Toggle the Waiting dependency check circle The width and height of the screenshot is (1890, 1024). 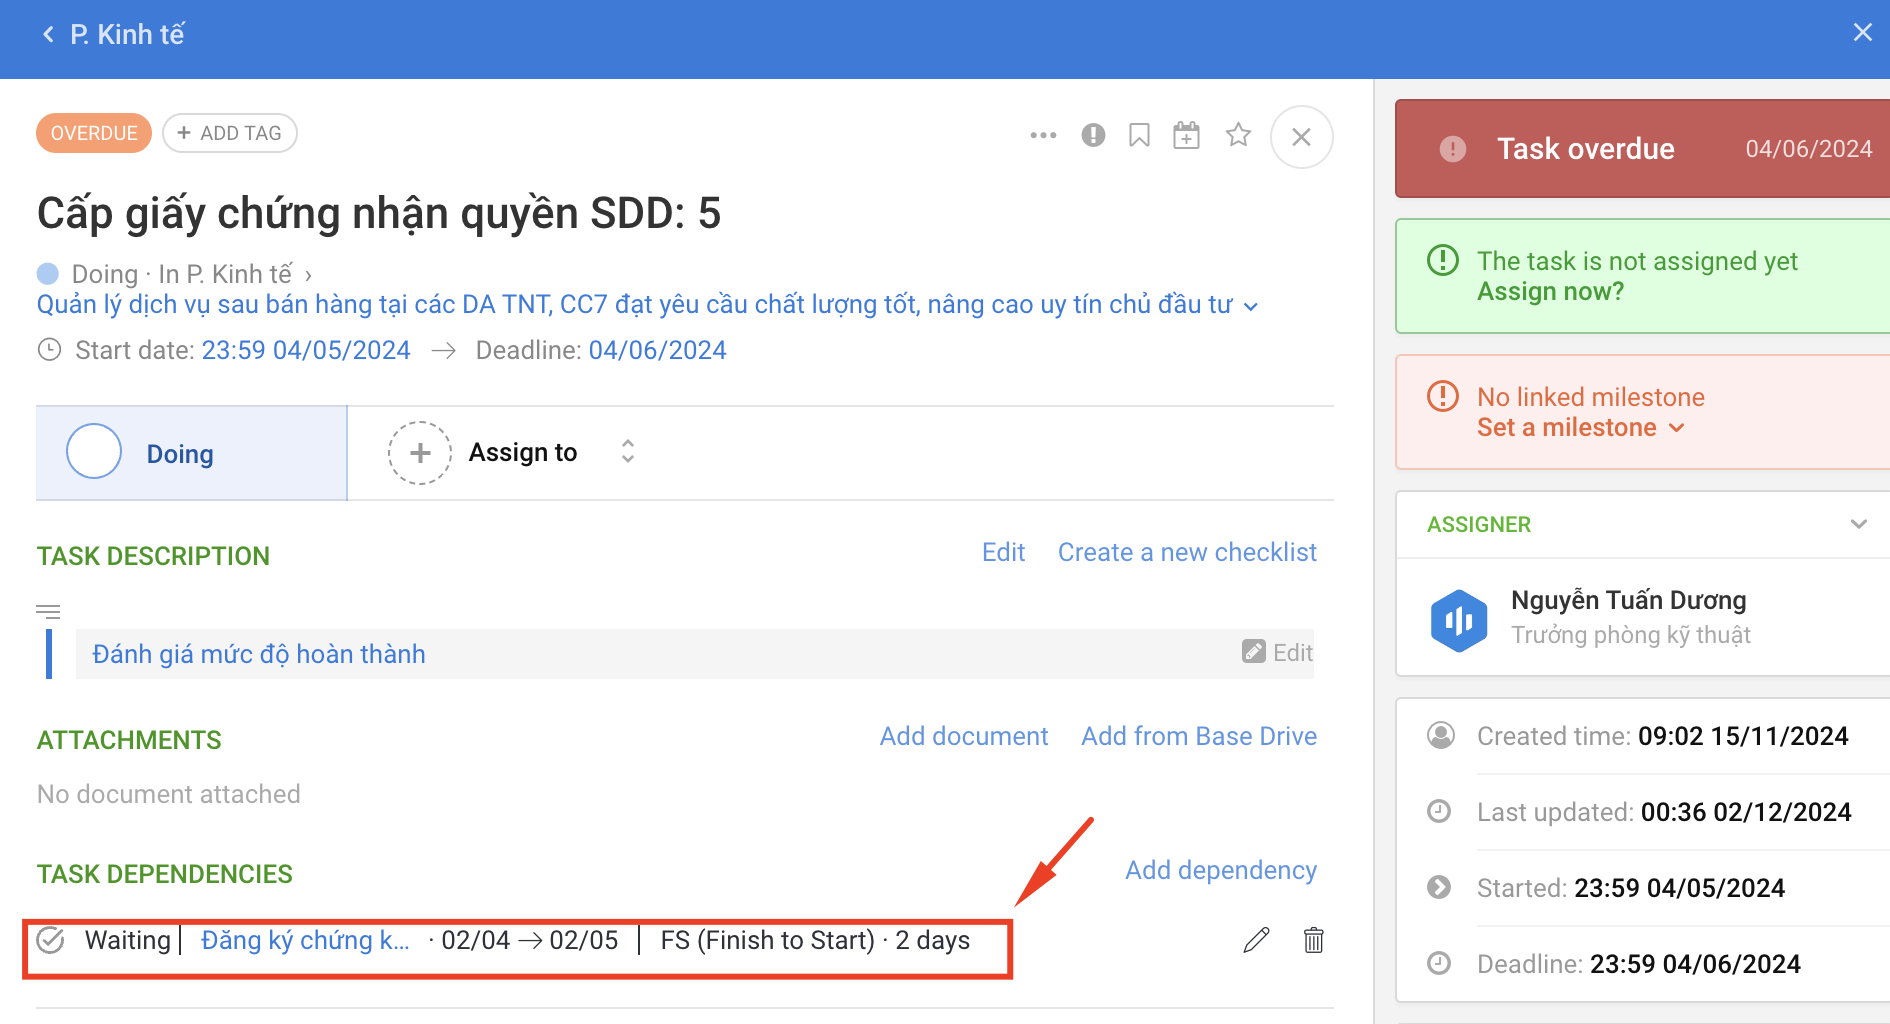(x=50, y=940)
